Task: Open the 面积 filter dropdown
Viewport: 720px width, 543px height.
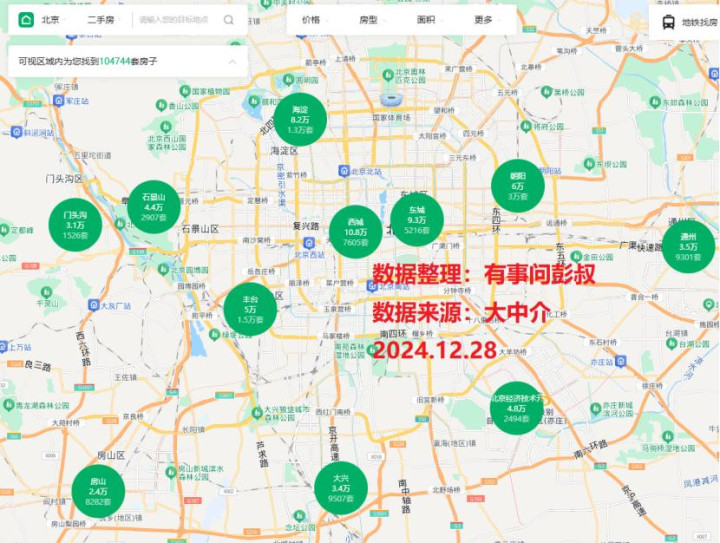Action: pyautogui.click(x=429, y=20)
